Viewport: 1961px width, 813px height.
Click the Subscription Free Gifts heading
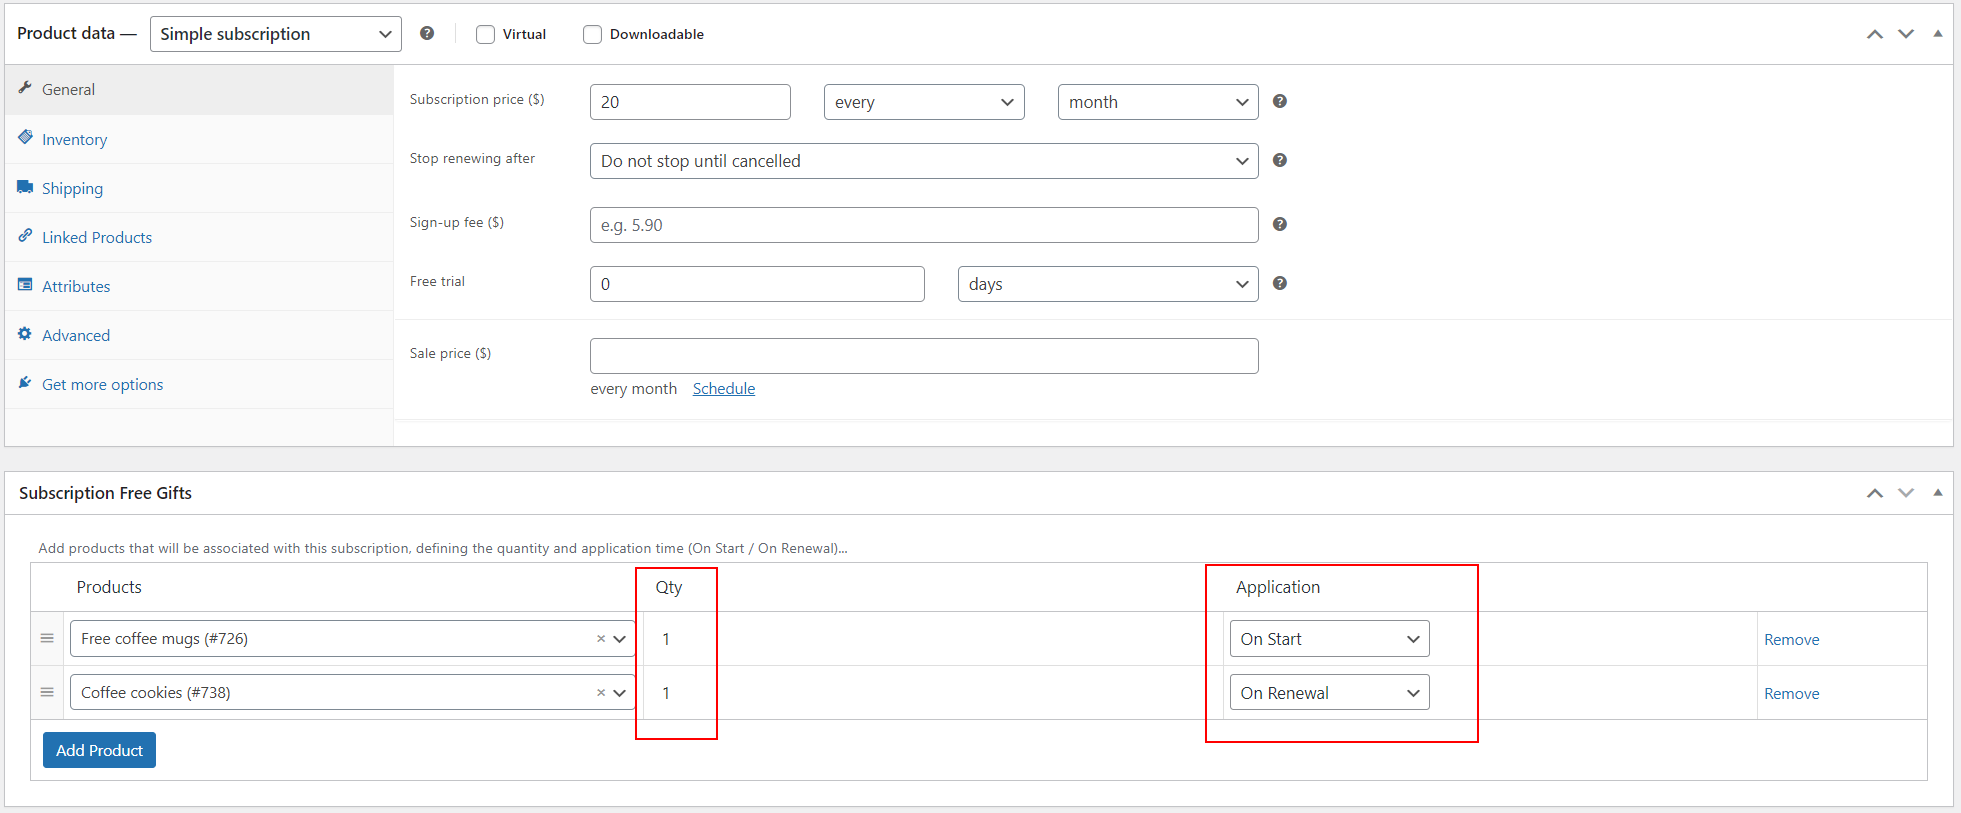(105, 493)
